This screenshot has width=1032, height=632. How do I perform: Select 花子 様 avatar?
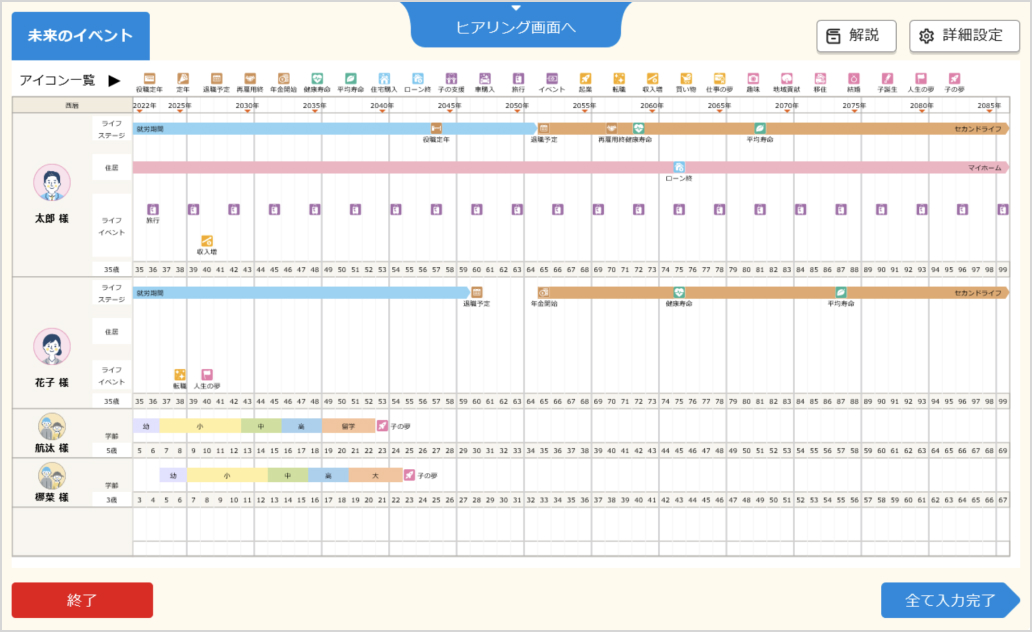pos(52,346)
